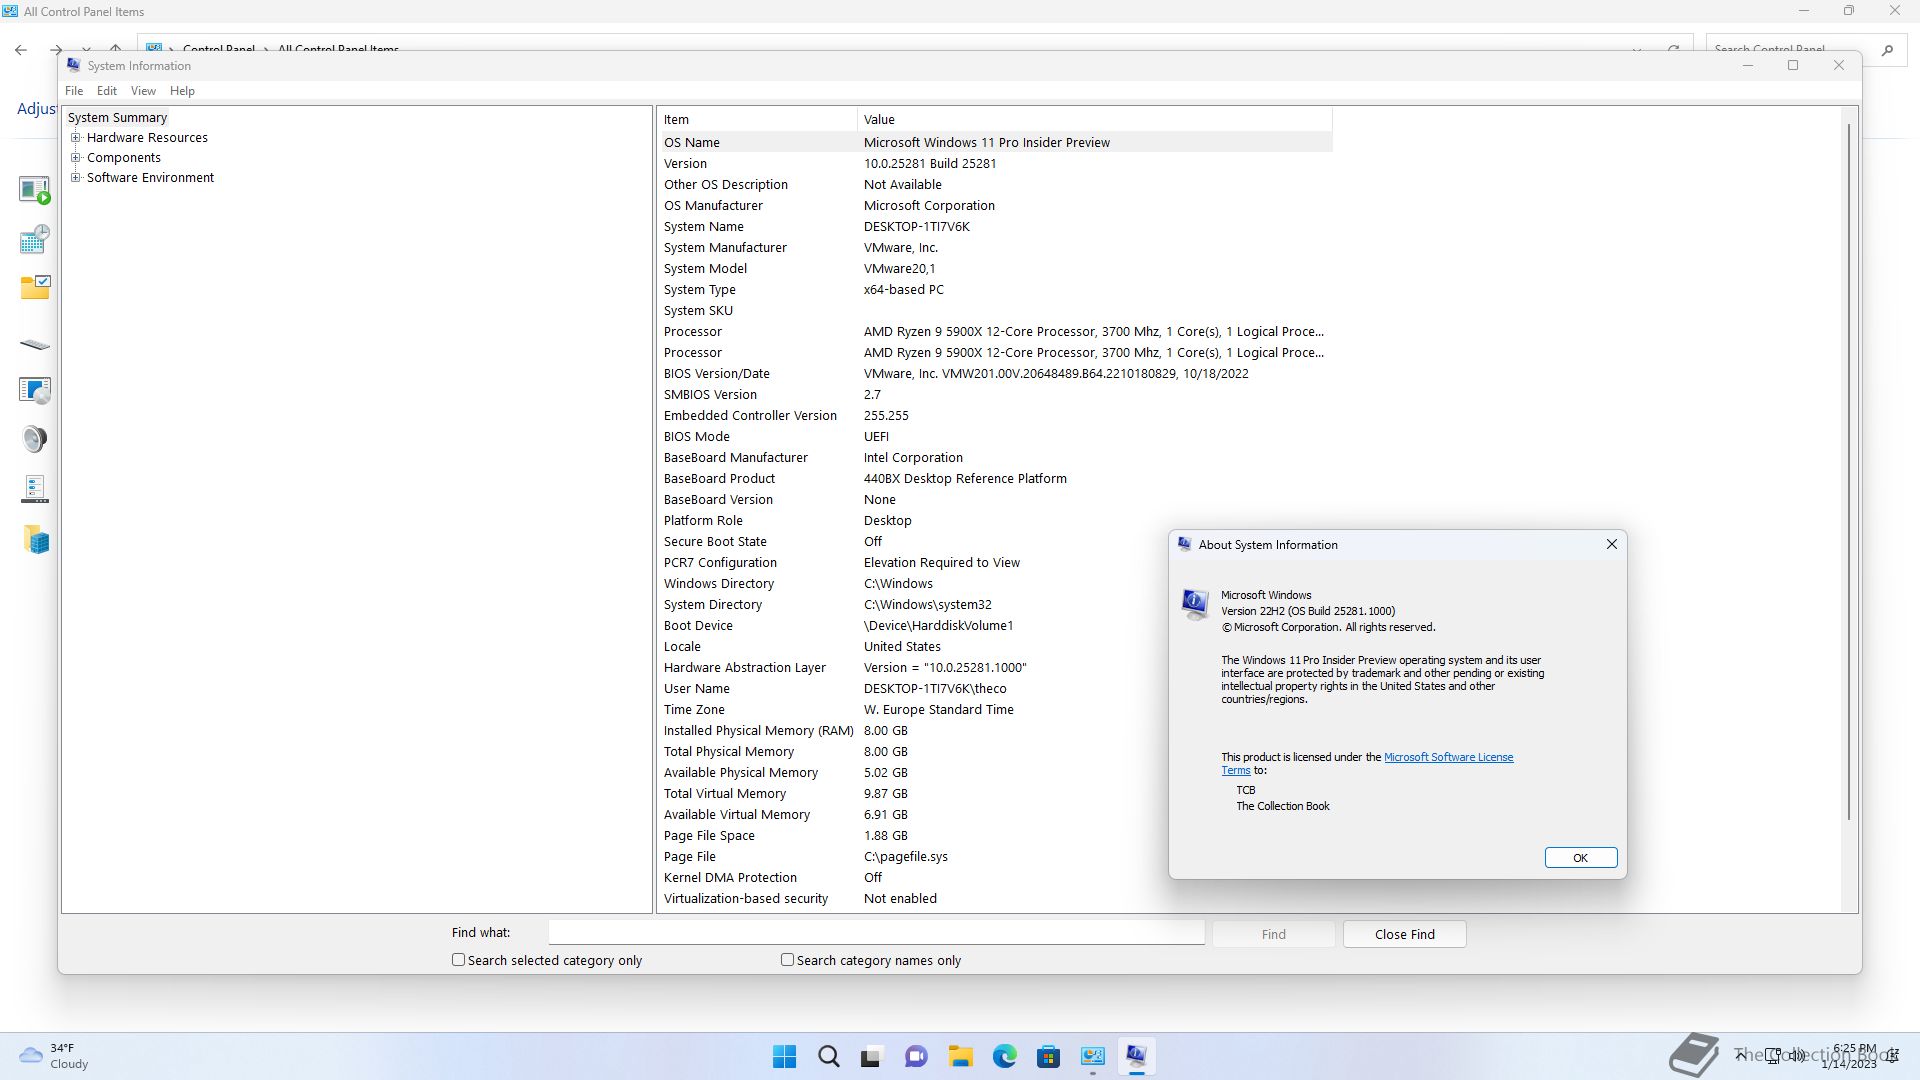Screen dimensions: 1920x1080
Task: Open the Help menu in System Information
Action: point(182,91)
